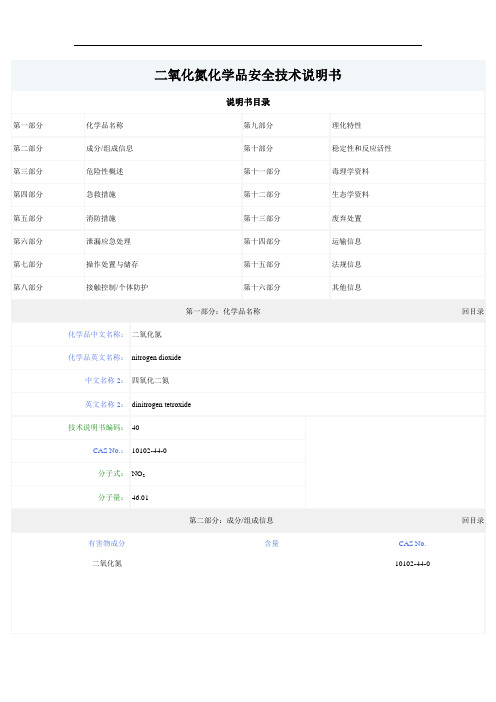
Task: Click the 第九部分 contents cell
Action: 258,125
